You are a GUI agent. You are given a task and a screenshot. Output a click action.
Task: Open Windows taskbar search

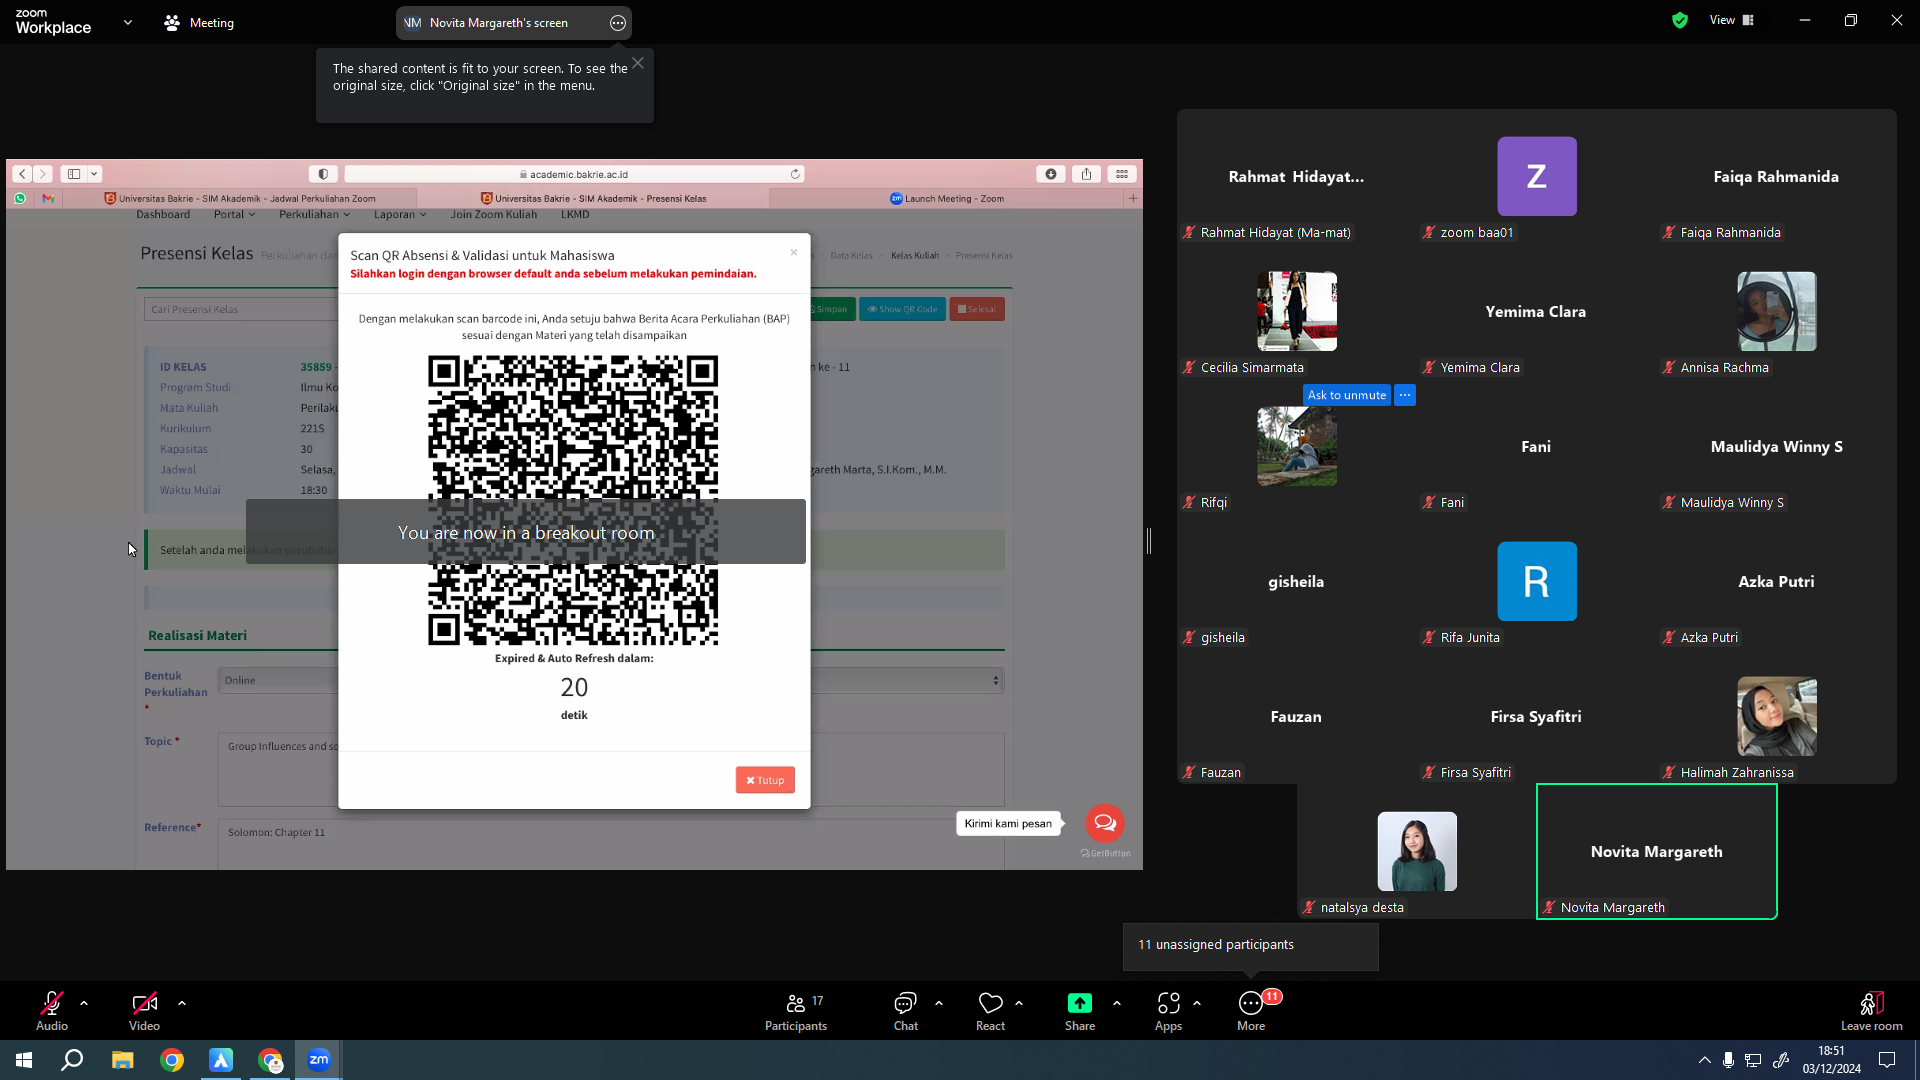72,1060
